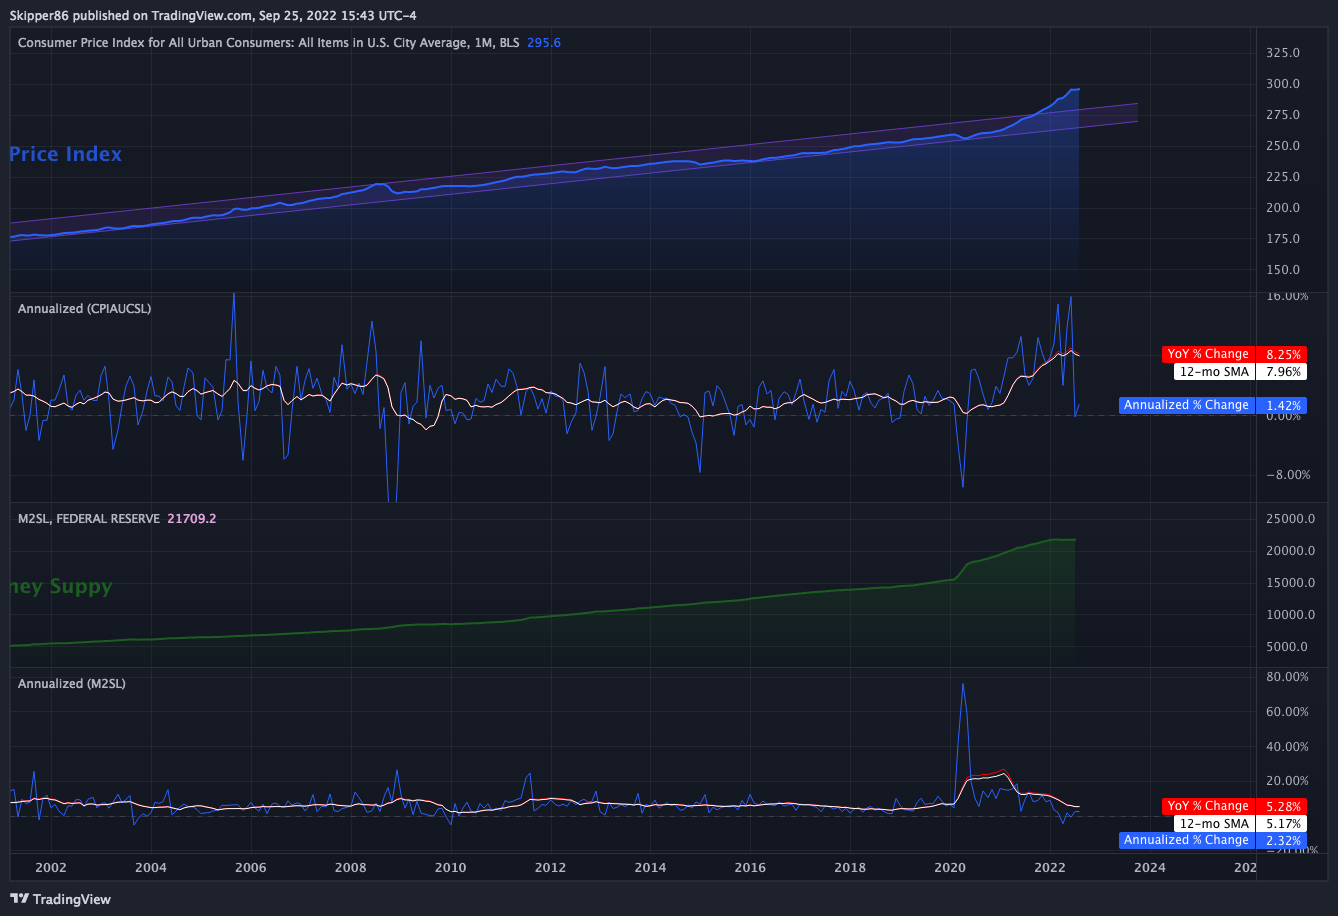Click the 2010 year on time axis
Image resolution: width=1338 pixels, height=916 pixels.
[450, 867]
